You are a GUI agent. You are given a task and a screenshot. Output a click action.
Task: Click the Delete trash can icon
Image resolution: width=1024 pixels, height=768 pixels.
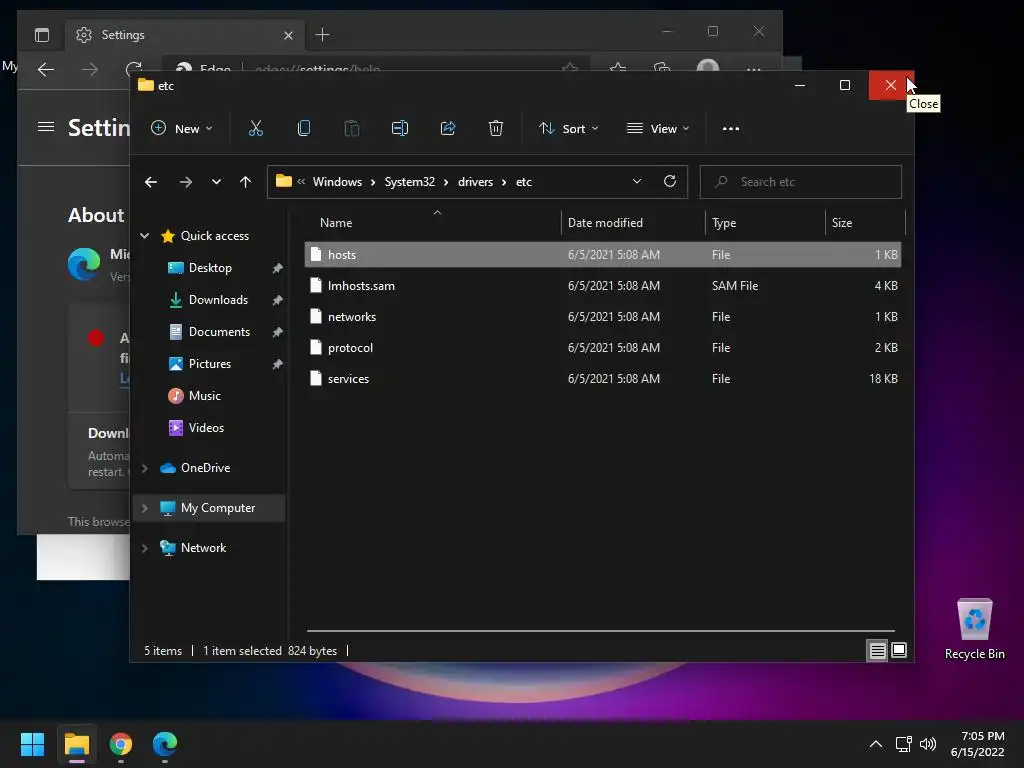click(496, 129)
